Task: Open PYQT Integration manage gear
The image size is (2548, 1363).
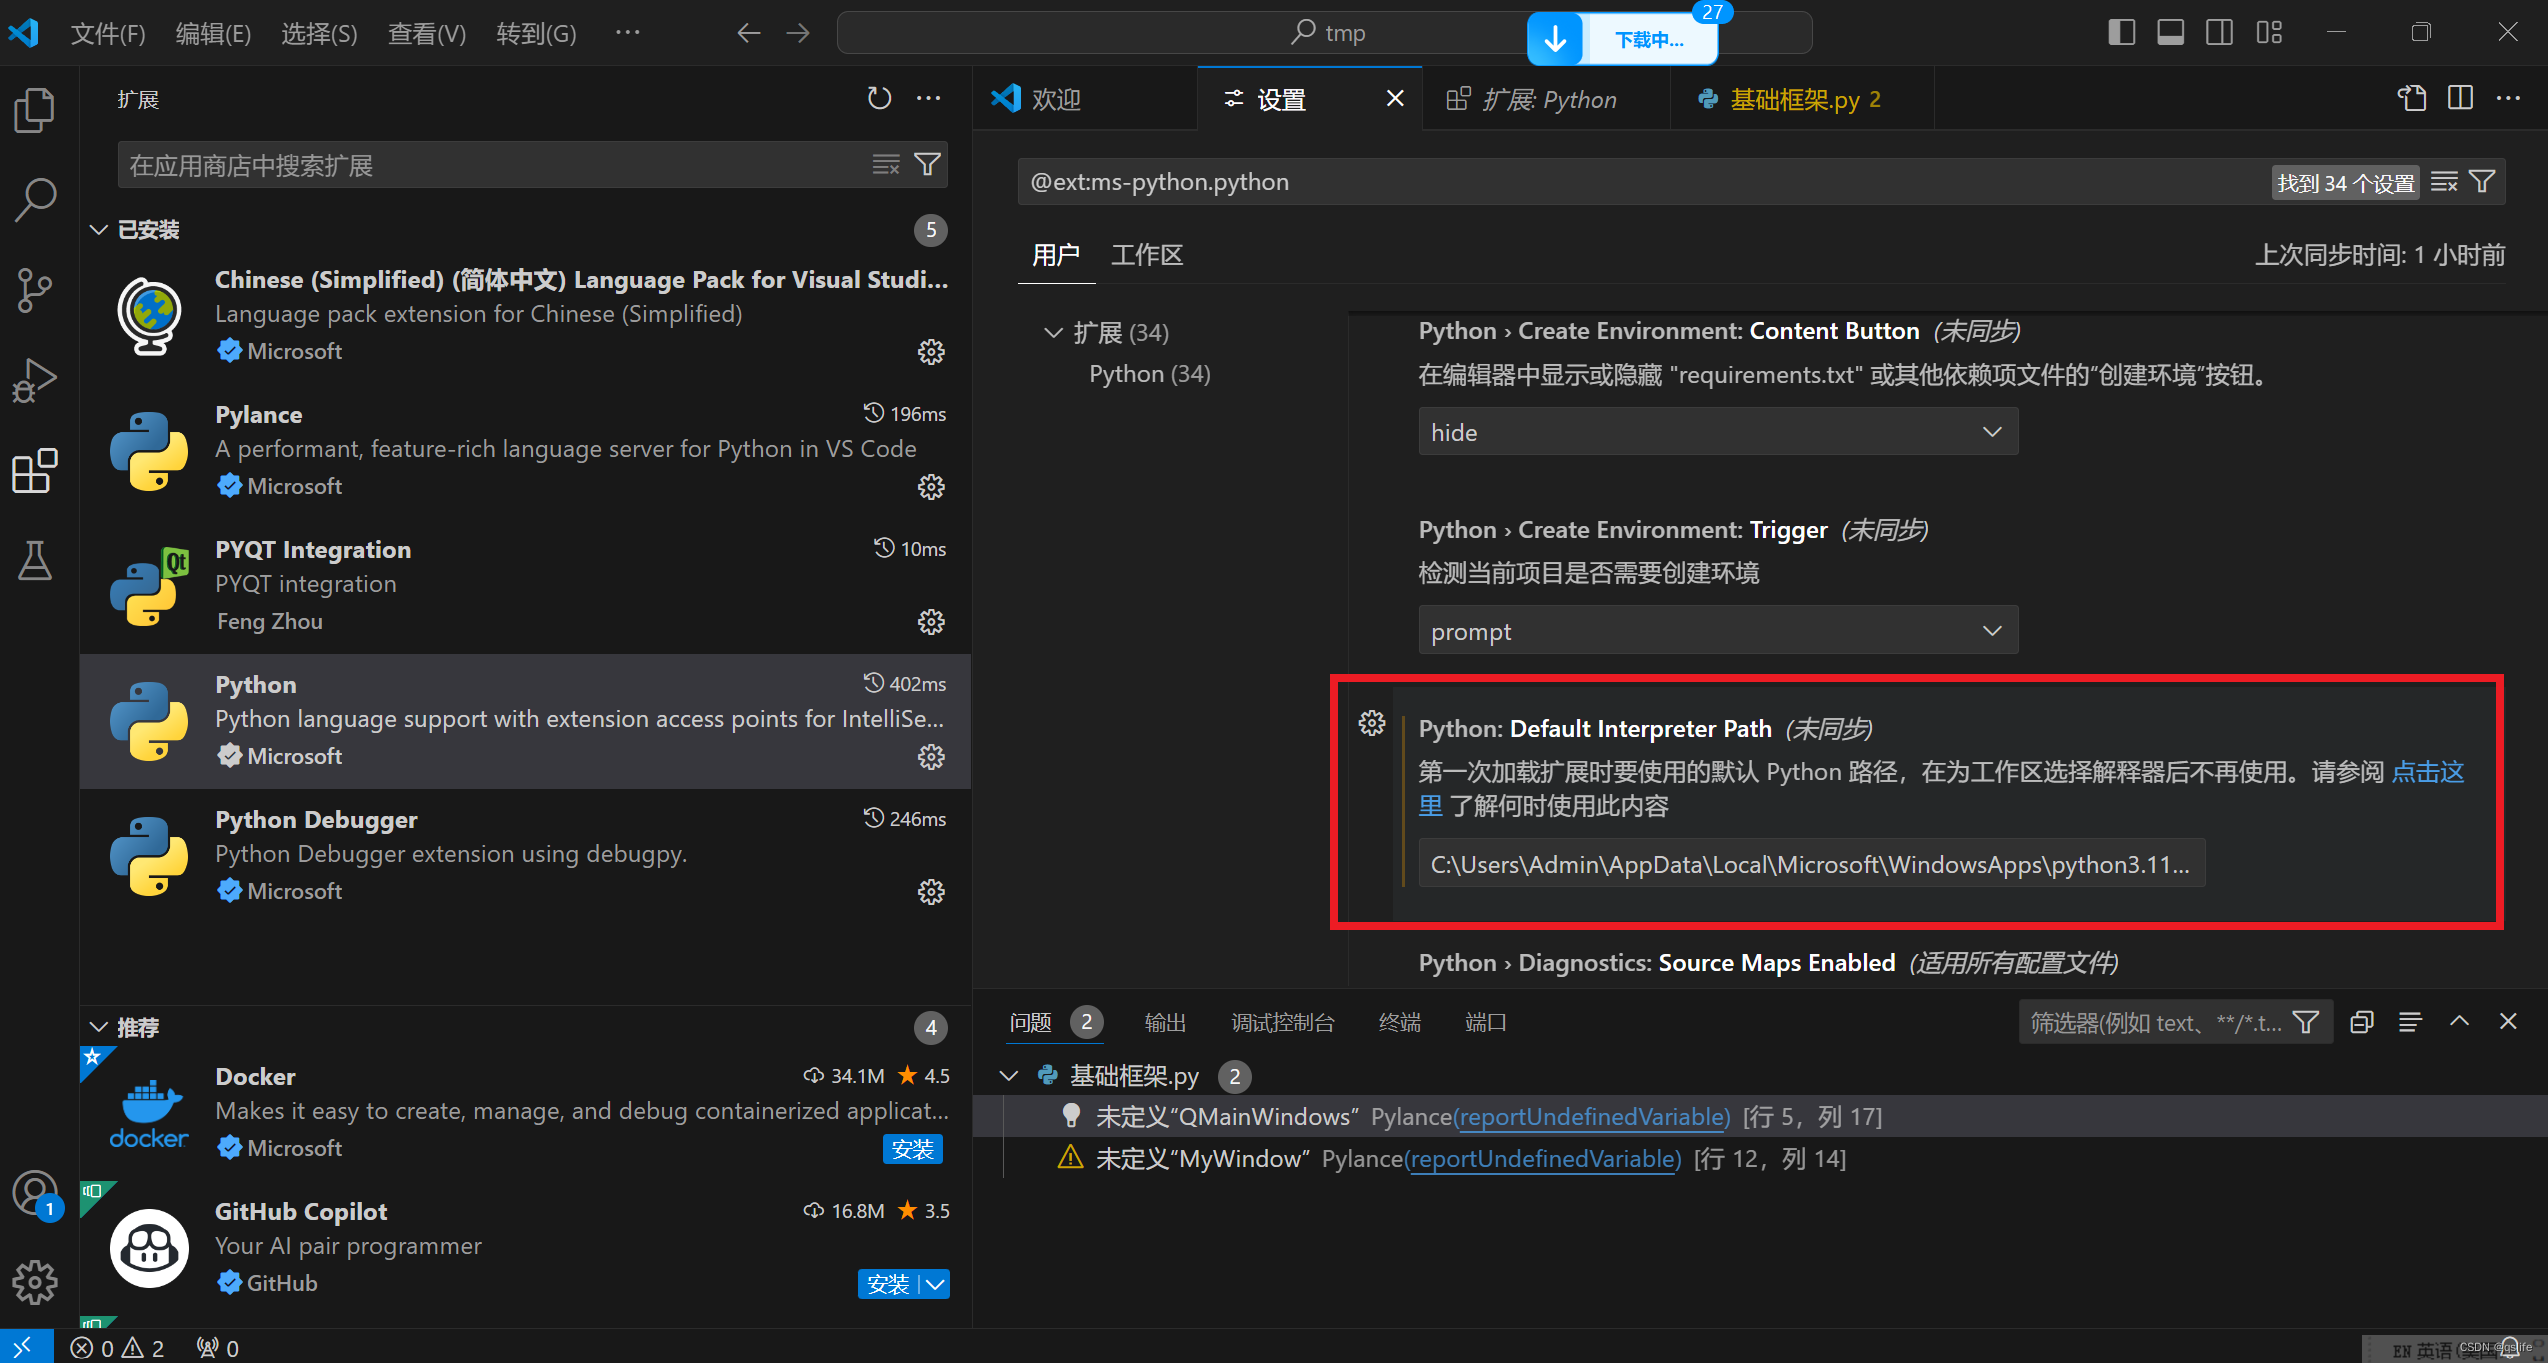Action: [x=931, y=622]
